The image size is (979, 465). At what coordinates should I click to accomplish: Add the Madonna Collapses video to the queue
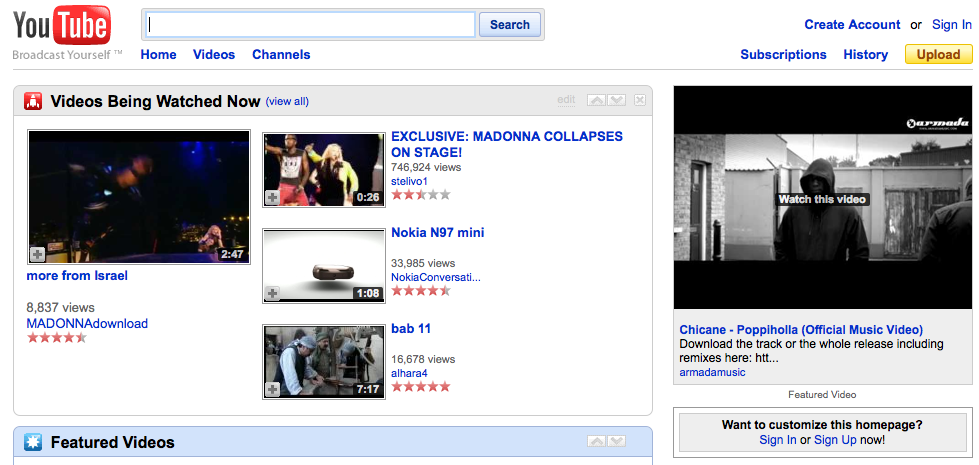click(x=272, y=198)
